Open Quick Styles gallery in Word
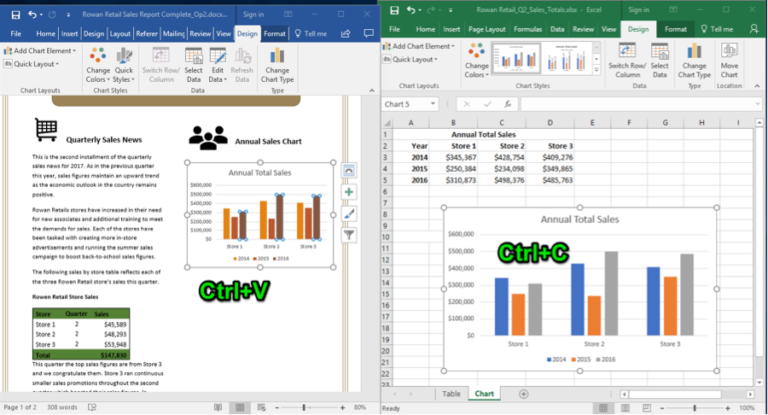Viewport: 768px width, 415px height. coord(124,66)
